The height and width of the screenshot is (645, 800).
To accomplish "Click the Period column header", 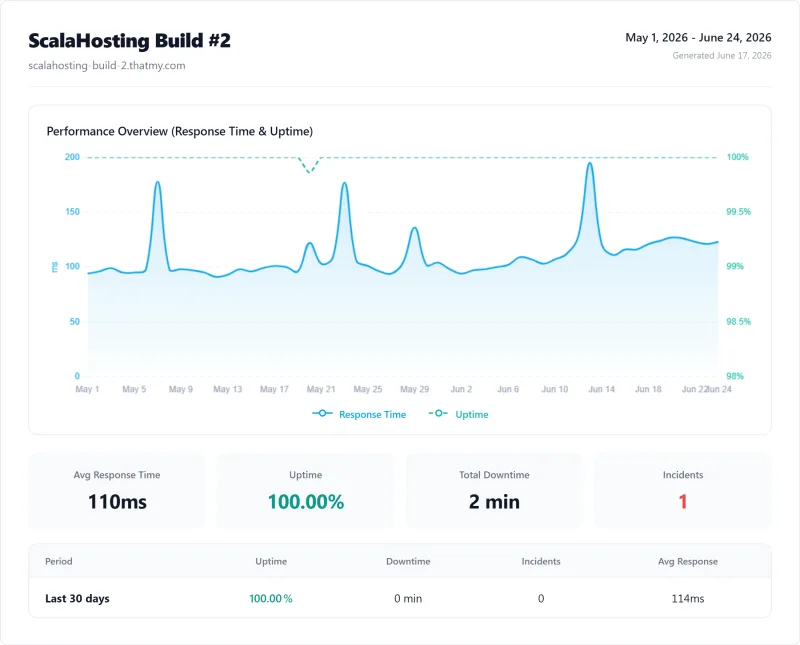I will (x=59, y=561).
